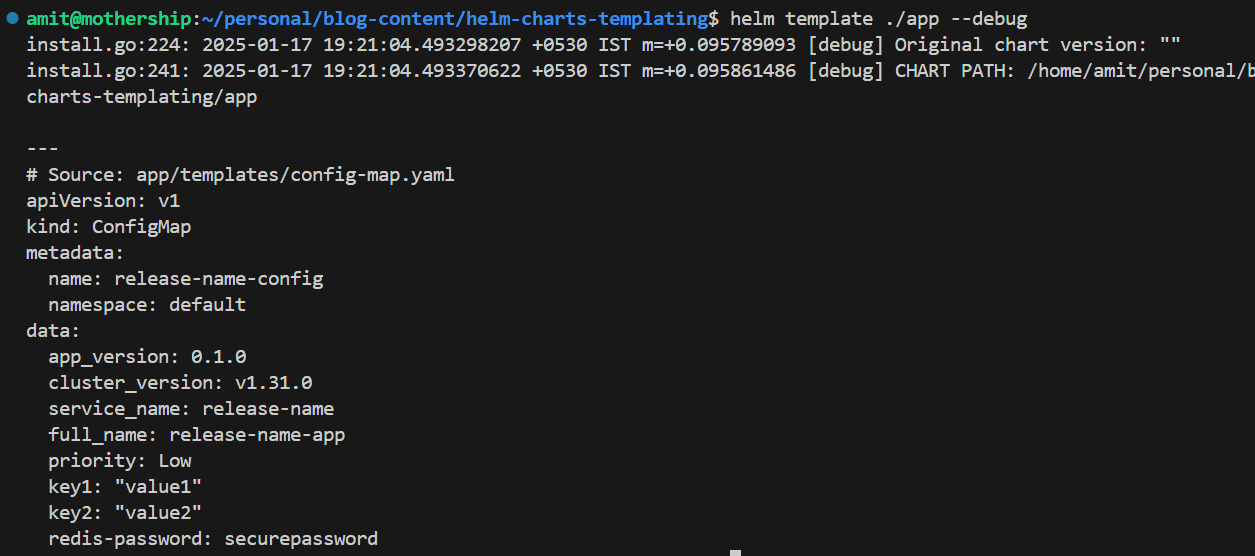Screen dimensions: 1255x556
Task: Click the 'namespace: default' line
Action: [x=147, y=305]
